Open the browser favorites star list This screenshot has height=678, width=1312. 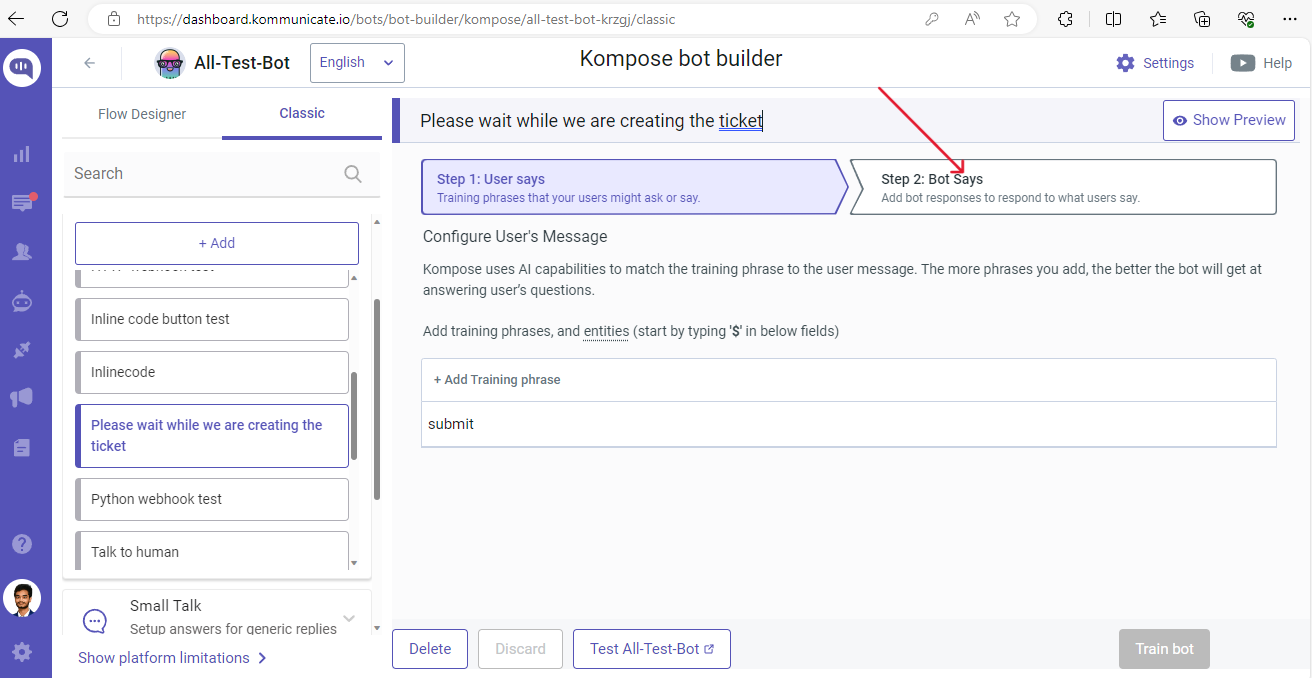(1157, 19)
